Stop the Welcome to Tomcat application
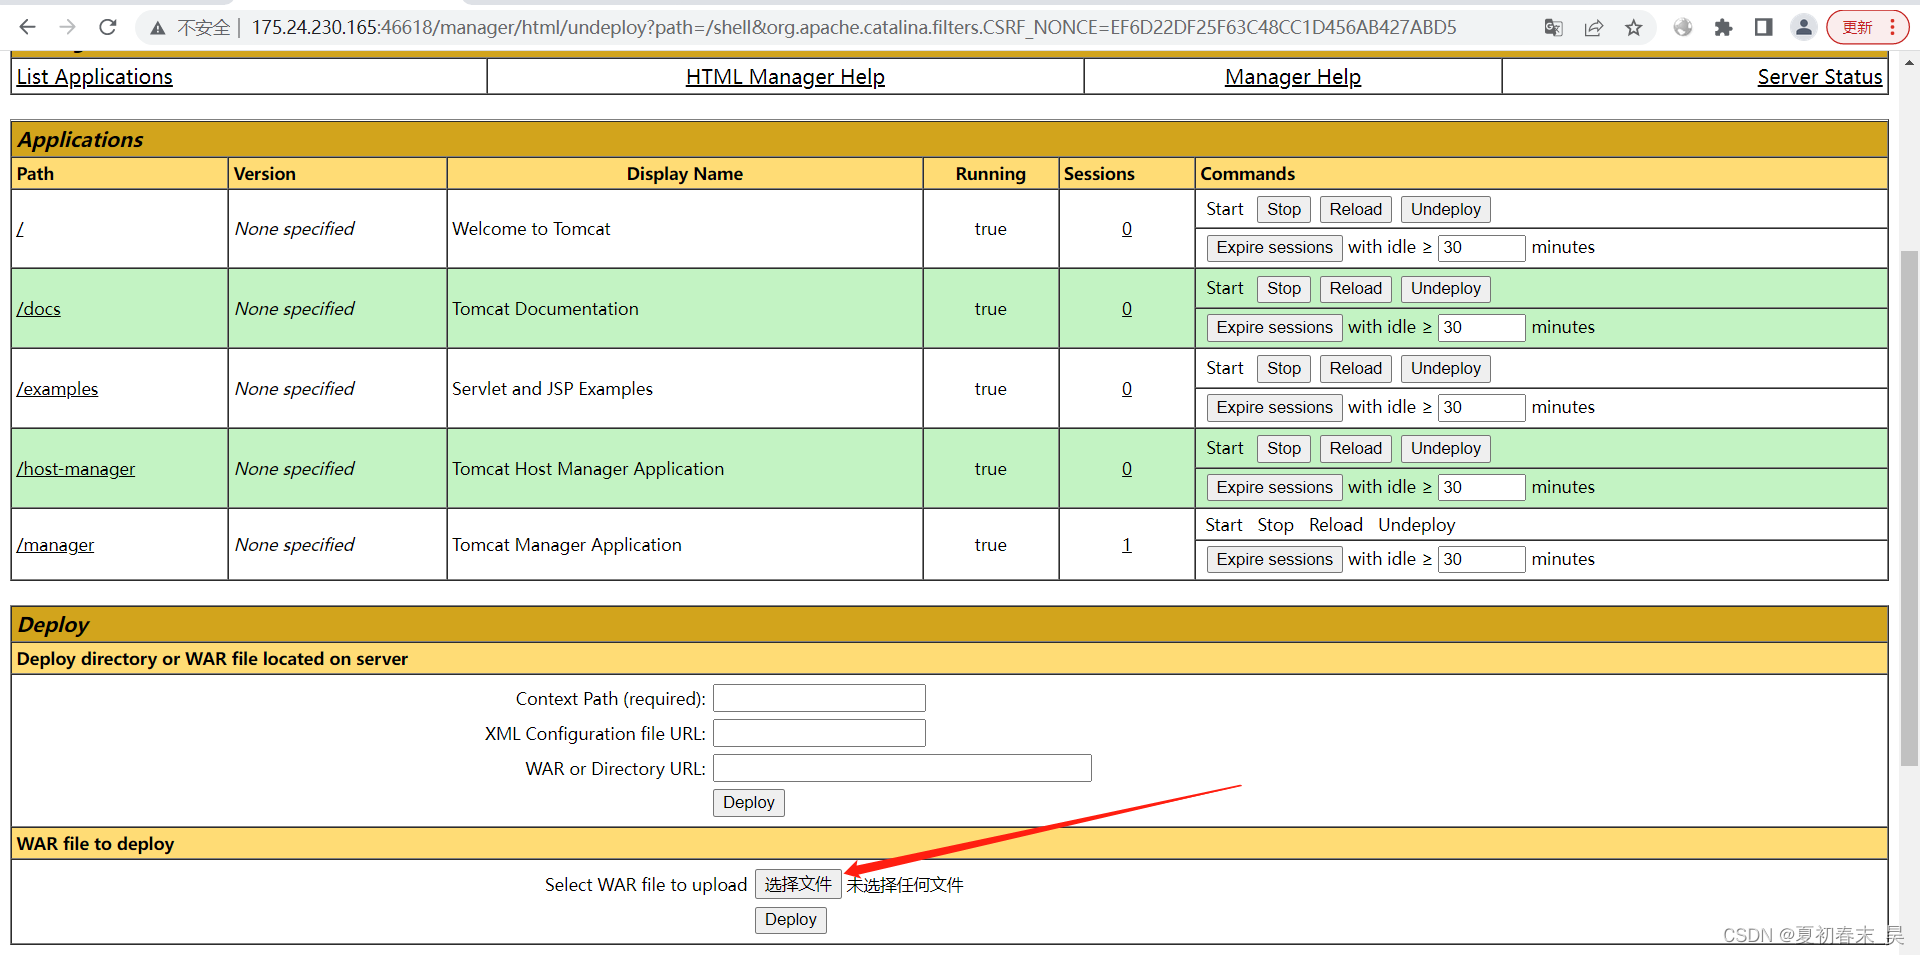Screen dimensions: 1920x955 (1284, 209)
